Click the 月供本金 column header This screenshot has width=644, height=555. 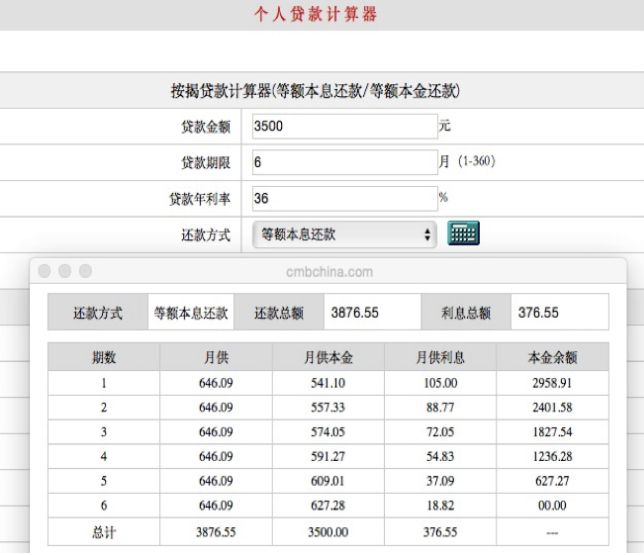[327, 357]
